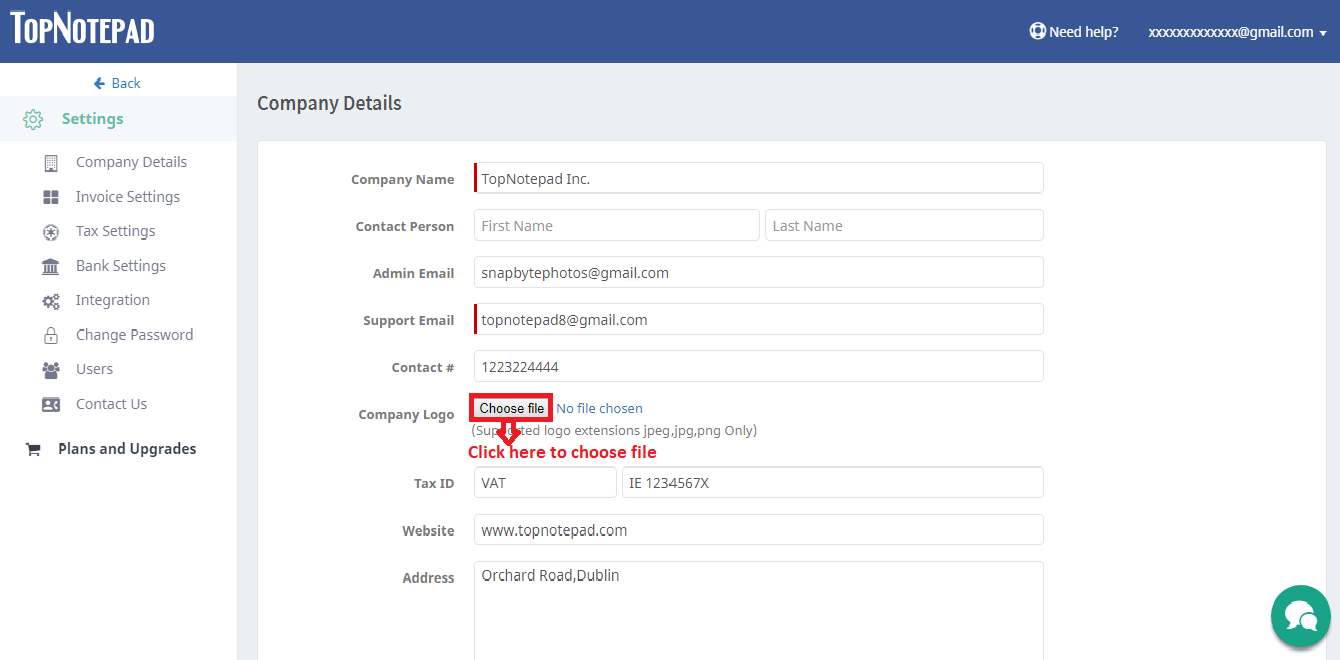Click the Users group icon
The width and height of the screenshot is (1340, 660).
click(x=51, y=370)
